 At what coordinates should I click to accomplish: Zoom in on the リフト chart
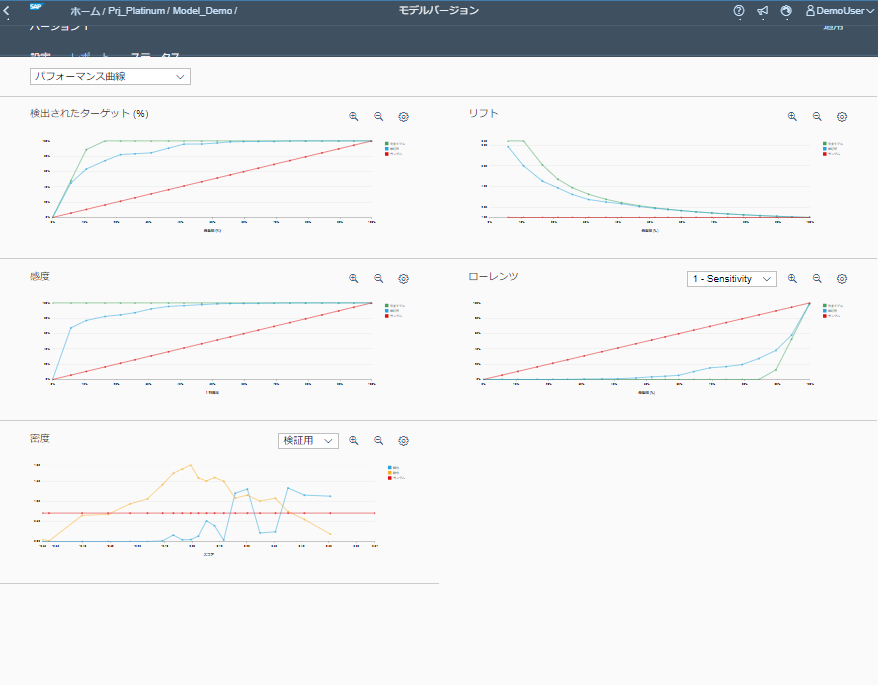[x=792, y=117]
